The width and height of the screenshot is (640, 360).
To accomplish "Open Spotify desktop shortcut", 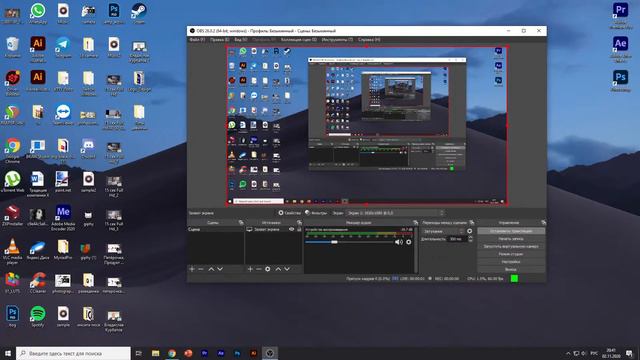I will click(x=38, y=317).
